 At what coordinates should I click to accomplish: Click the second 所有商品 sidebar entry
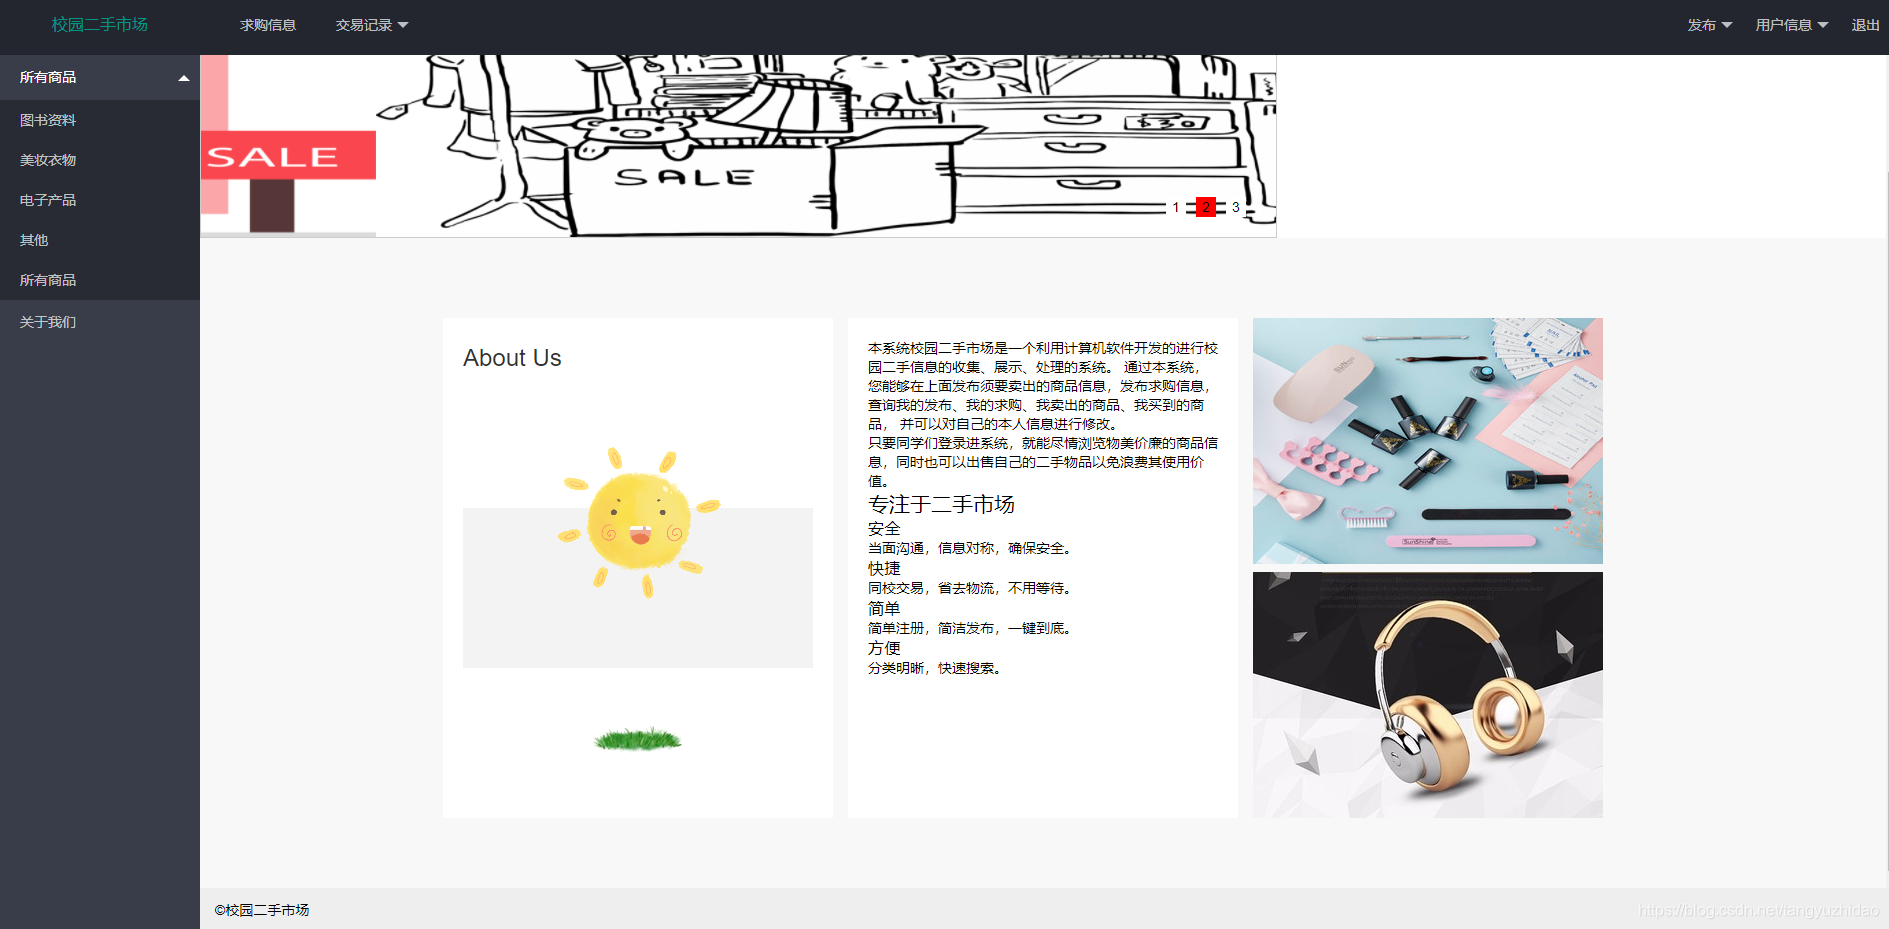tap(46, 279)
